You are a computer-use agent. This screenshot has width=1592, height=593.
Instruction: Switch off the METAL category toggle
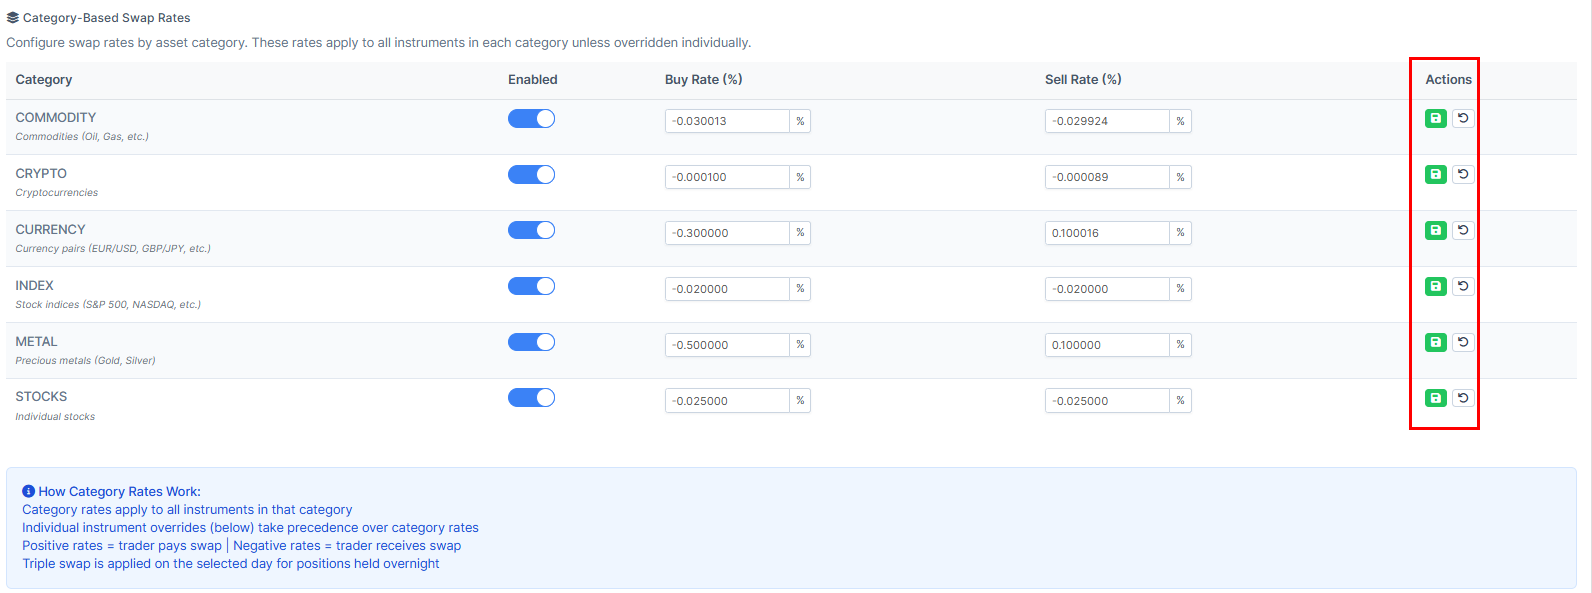531,343
